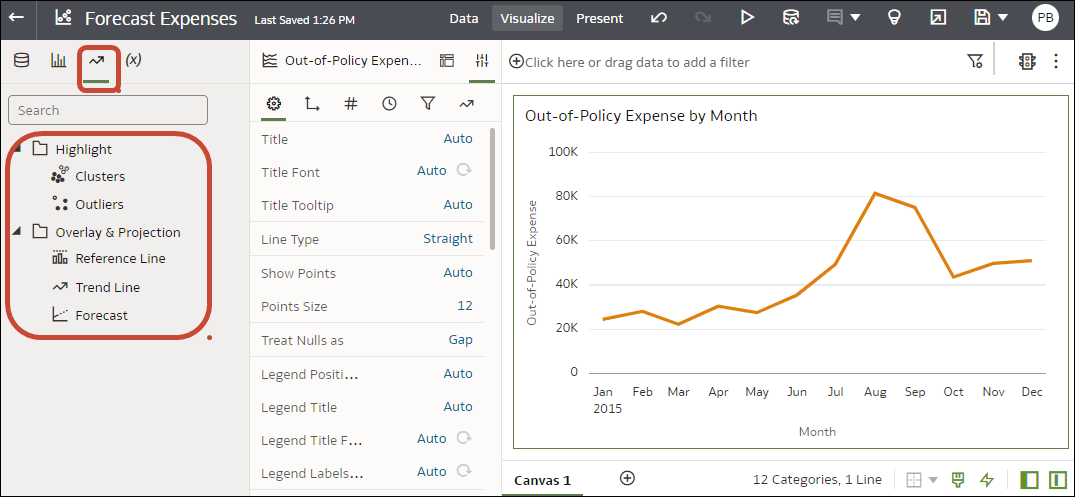This screenshot has width=1075, height=497.
Task: Open the Analytics panel icon
Action: pos(97,60)
